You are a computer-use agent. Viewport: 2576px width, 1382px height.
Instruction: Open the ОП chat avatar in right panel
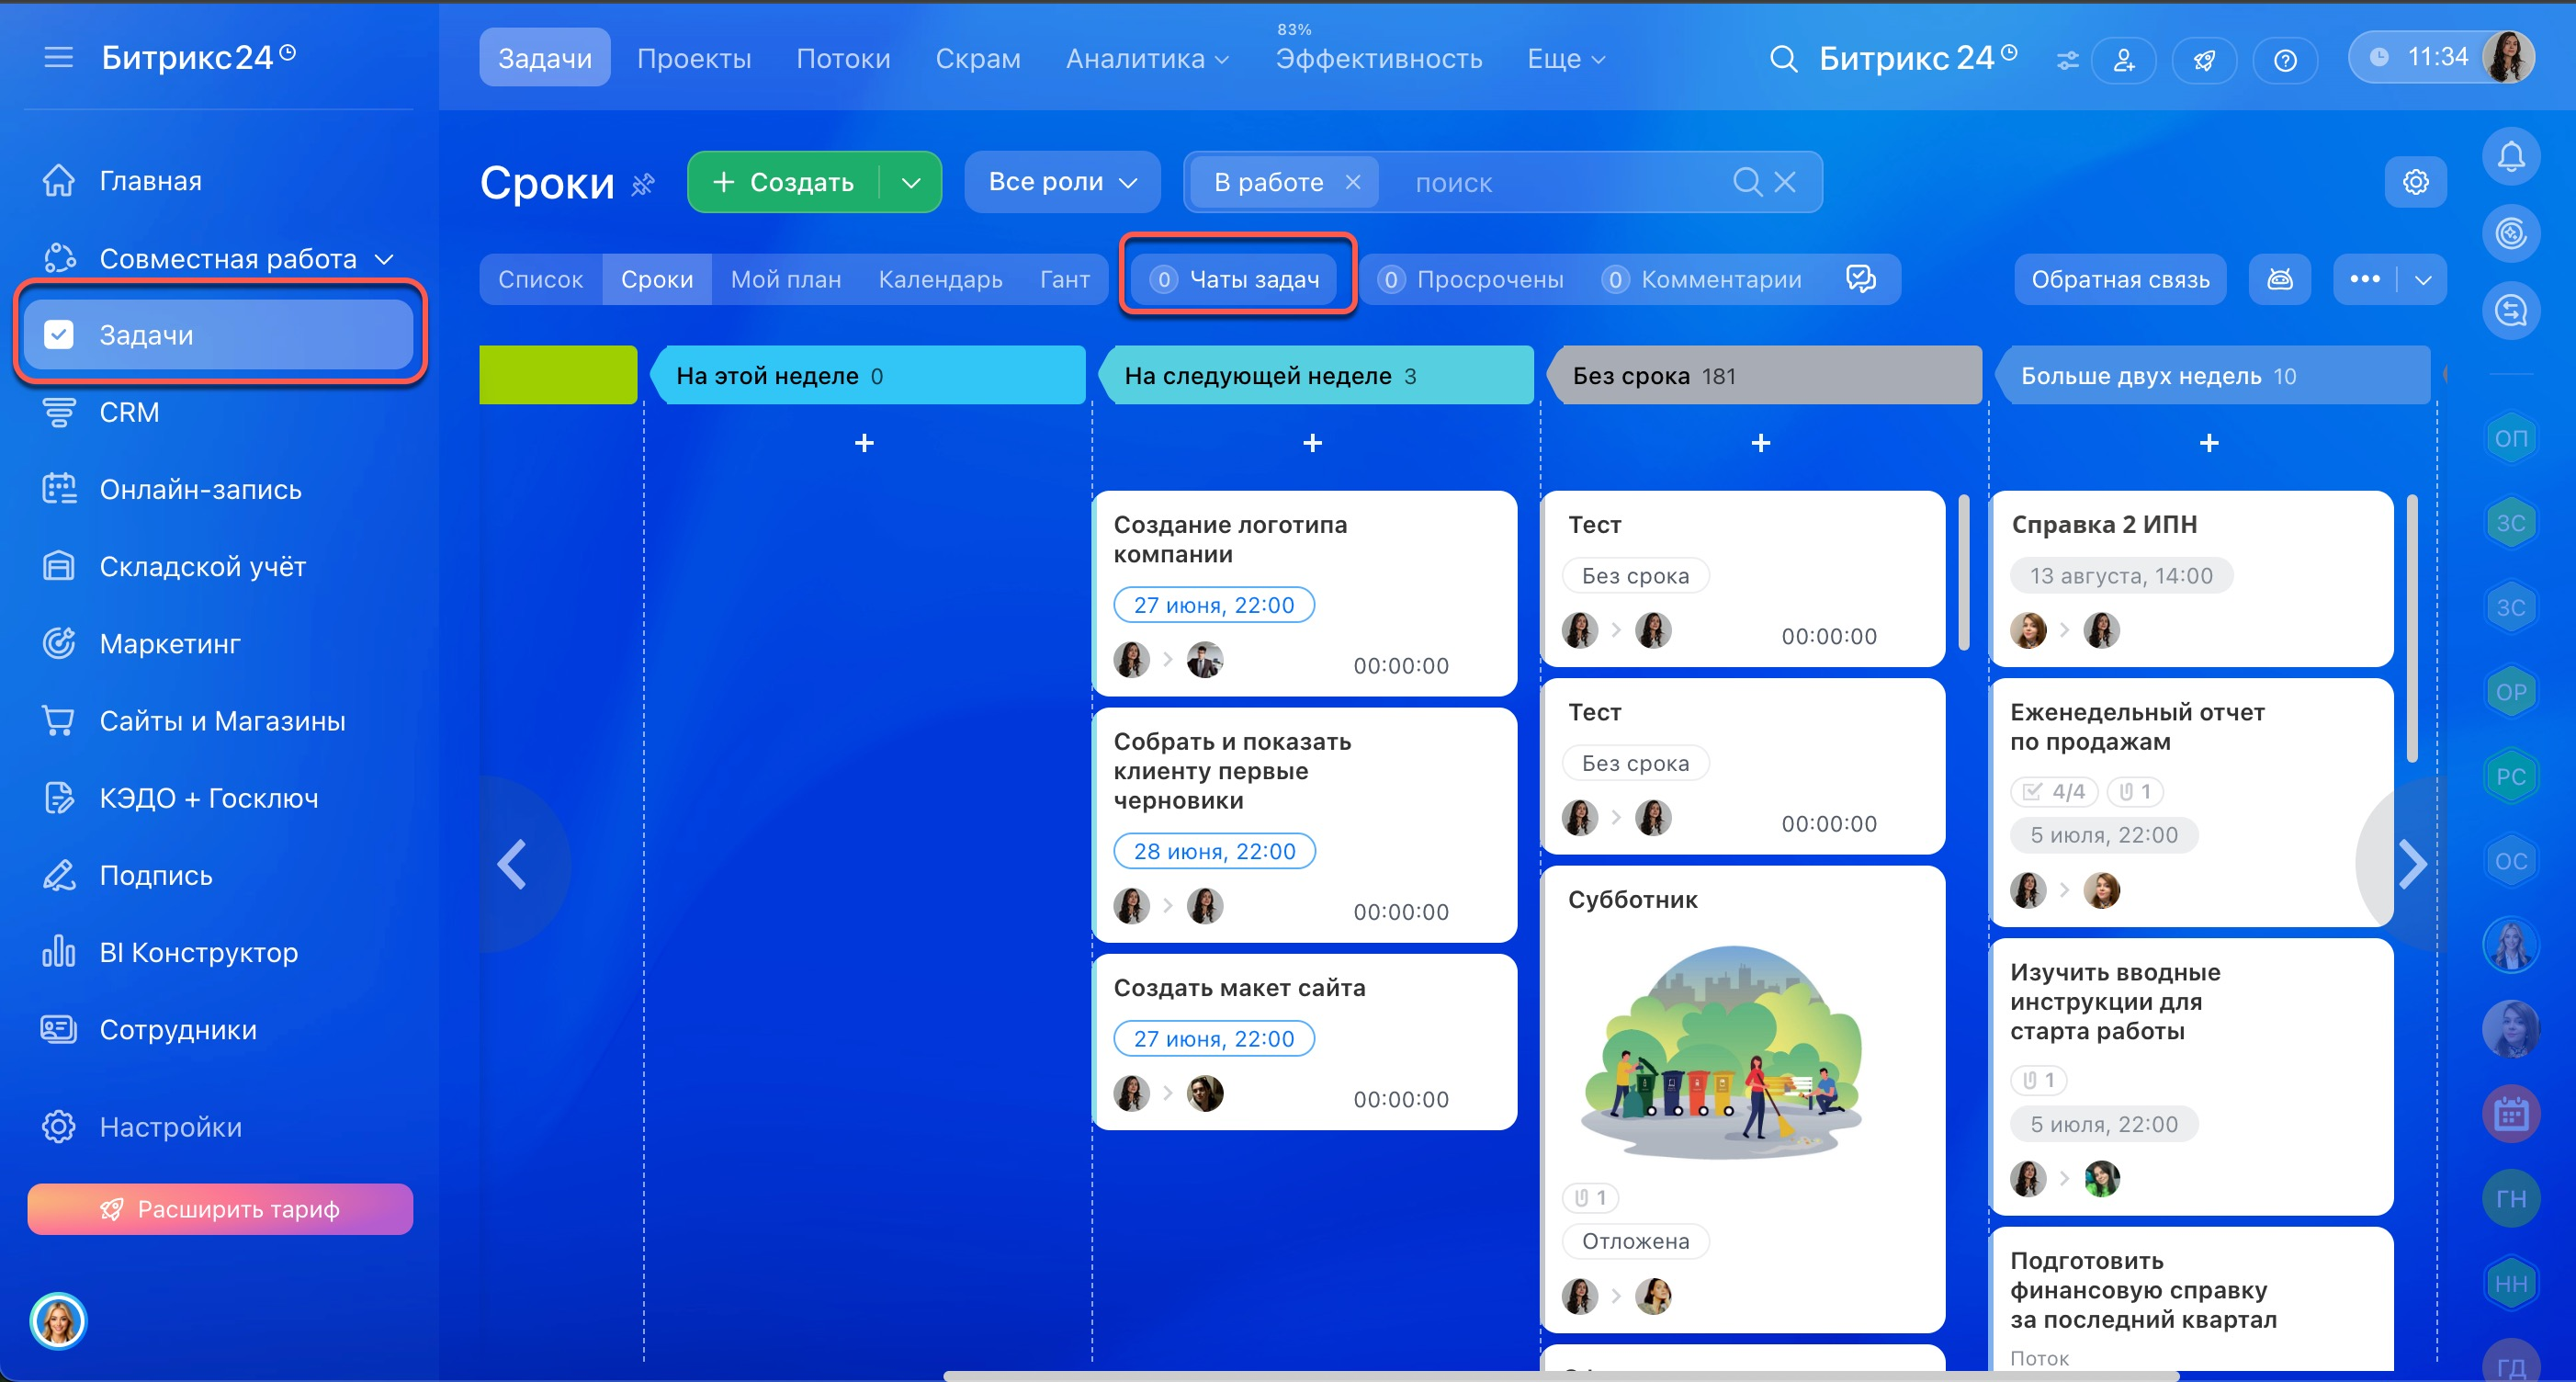tap(2511, 438)
